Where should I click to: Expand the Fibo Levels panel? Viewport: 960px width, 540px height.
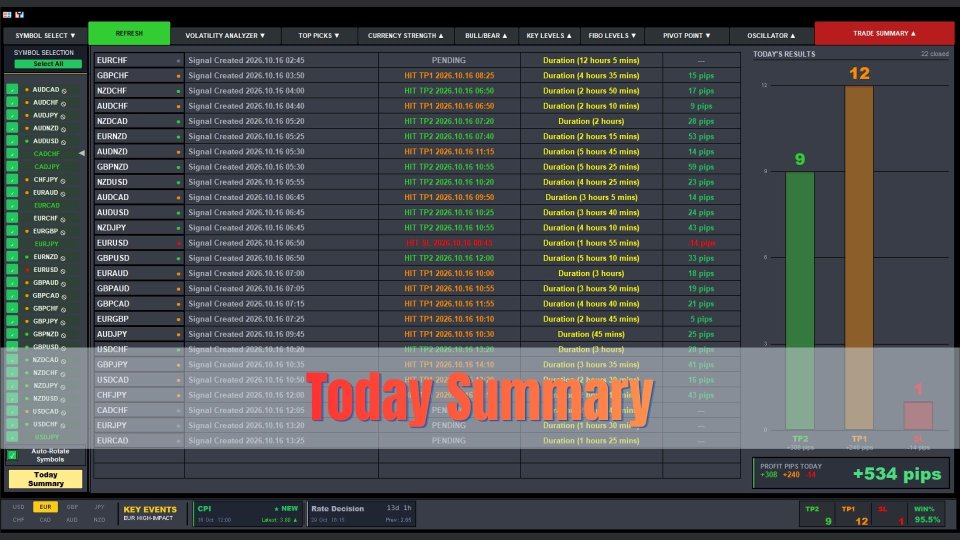click(612, 36)
